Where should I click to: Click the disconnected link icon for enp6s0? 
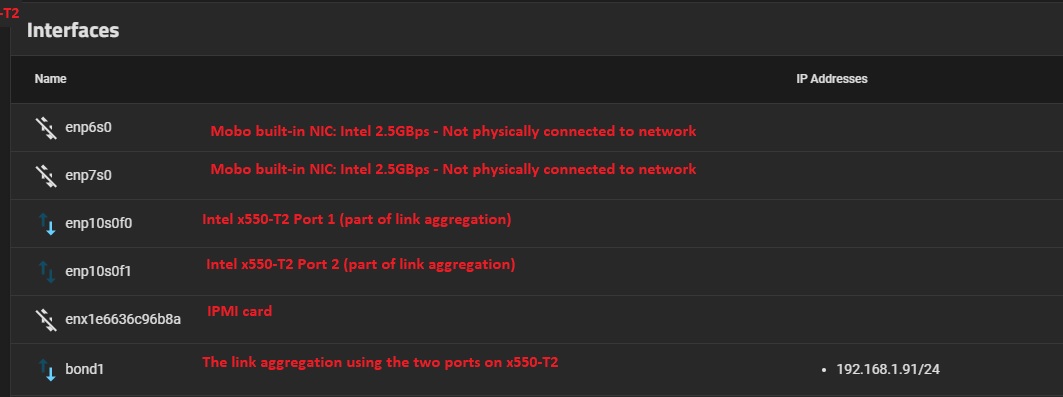tap(45, 127)
